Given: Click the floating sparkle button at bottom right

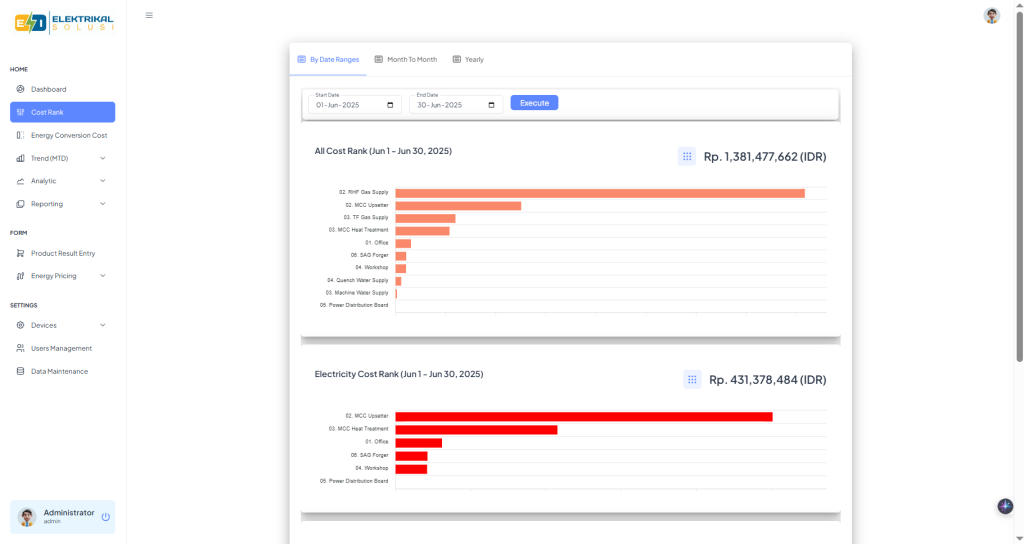Looking at the screenshot, I should click(1005, 506).
